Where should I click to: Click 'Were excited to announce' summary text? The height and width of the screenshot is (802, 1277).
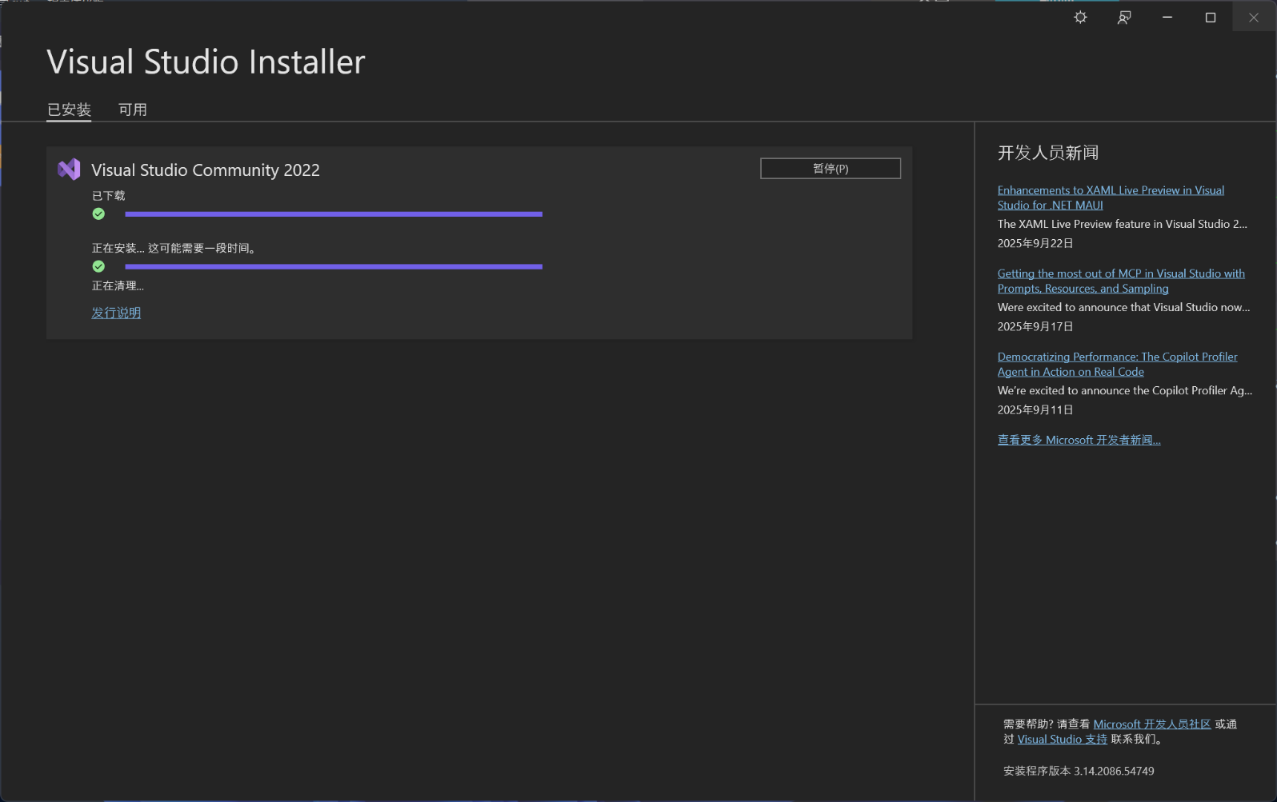coord(1123,307)
